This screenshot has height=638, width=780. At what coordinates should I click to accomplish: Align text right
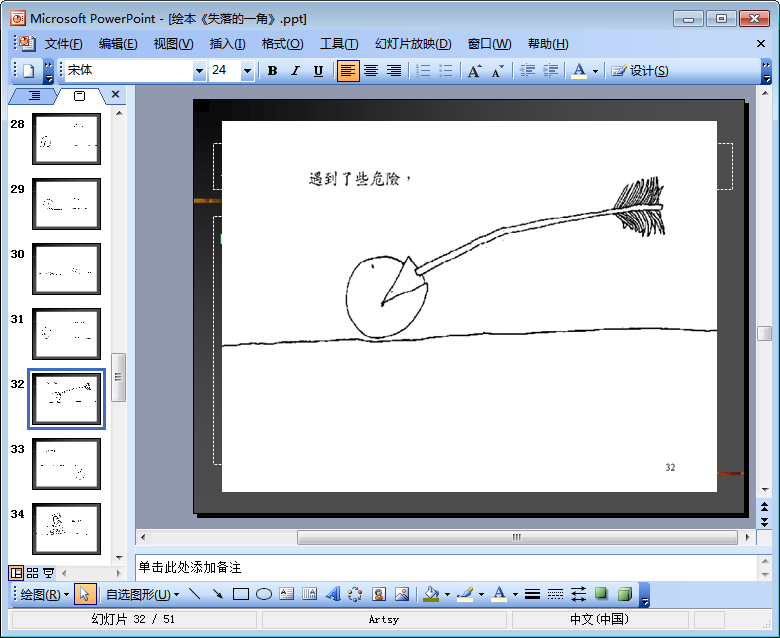coord(394,71)
